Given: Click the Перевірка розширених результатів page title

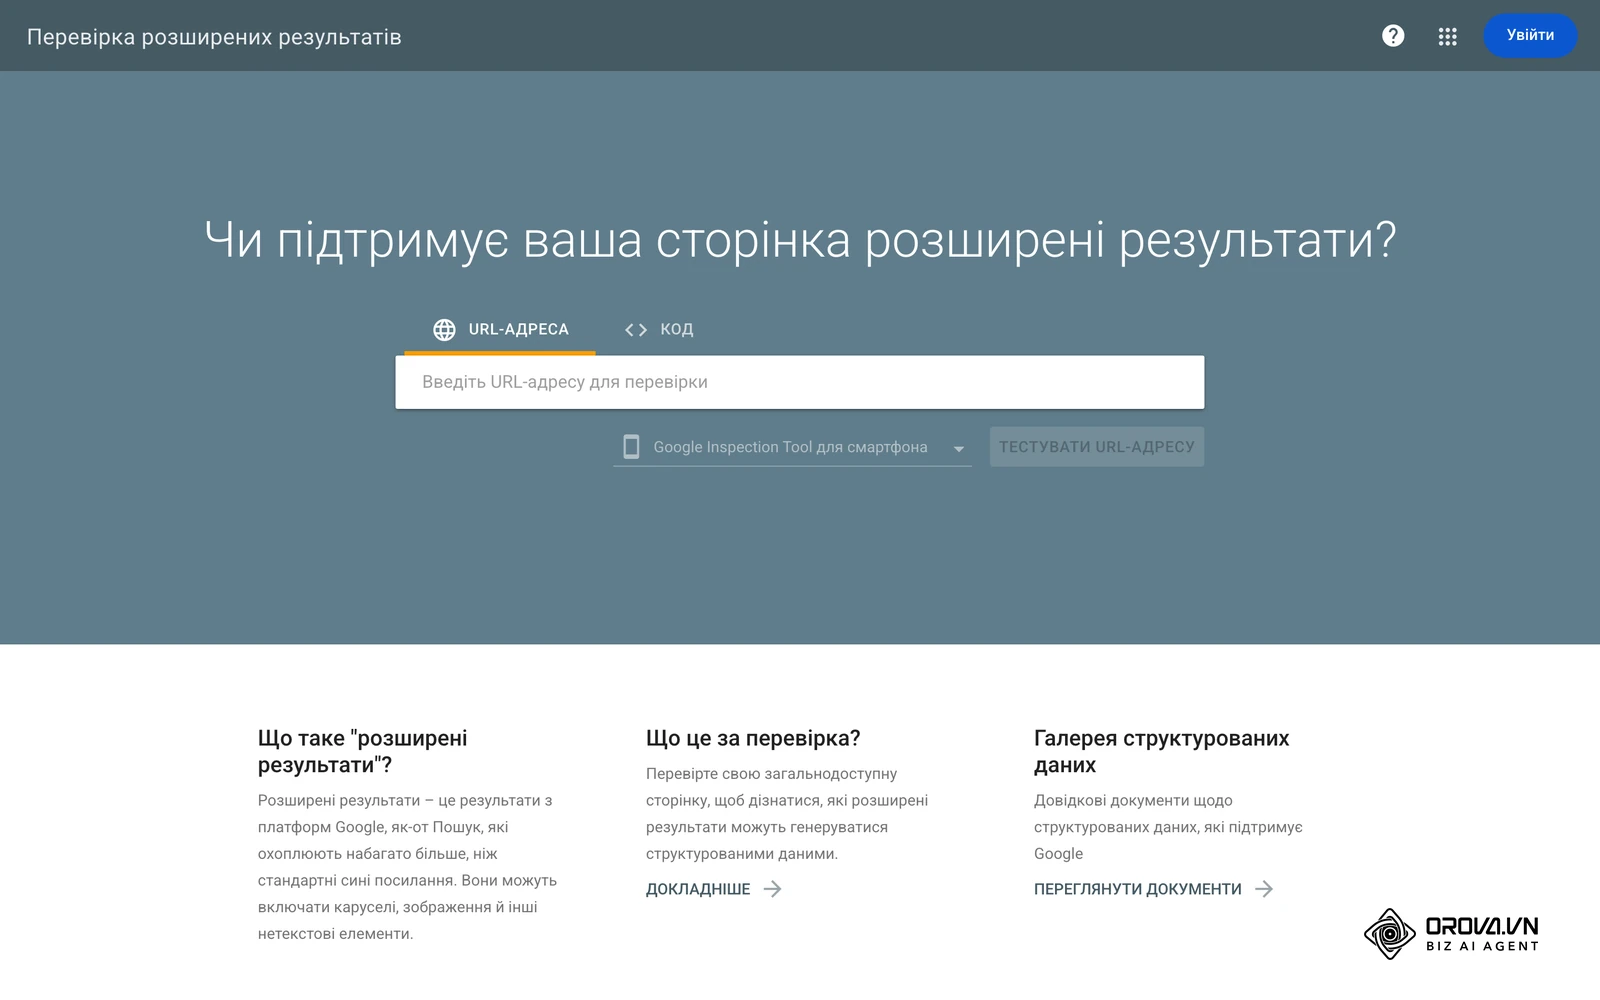Looking at the screenshot, I should click(x=214, y=37).
